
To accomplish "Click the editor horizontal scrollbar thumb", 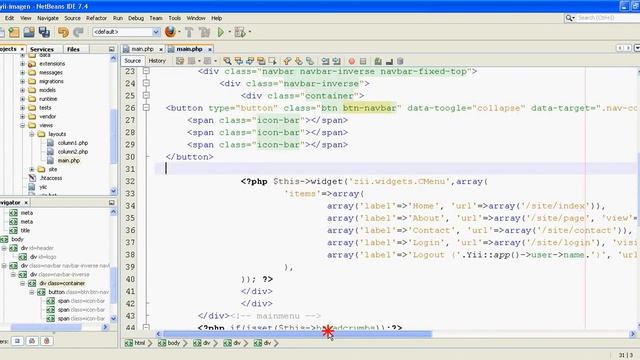I will point(297,334).
